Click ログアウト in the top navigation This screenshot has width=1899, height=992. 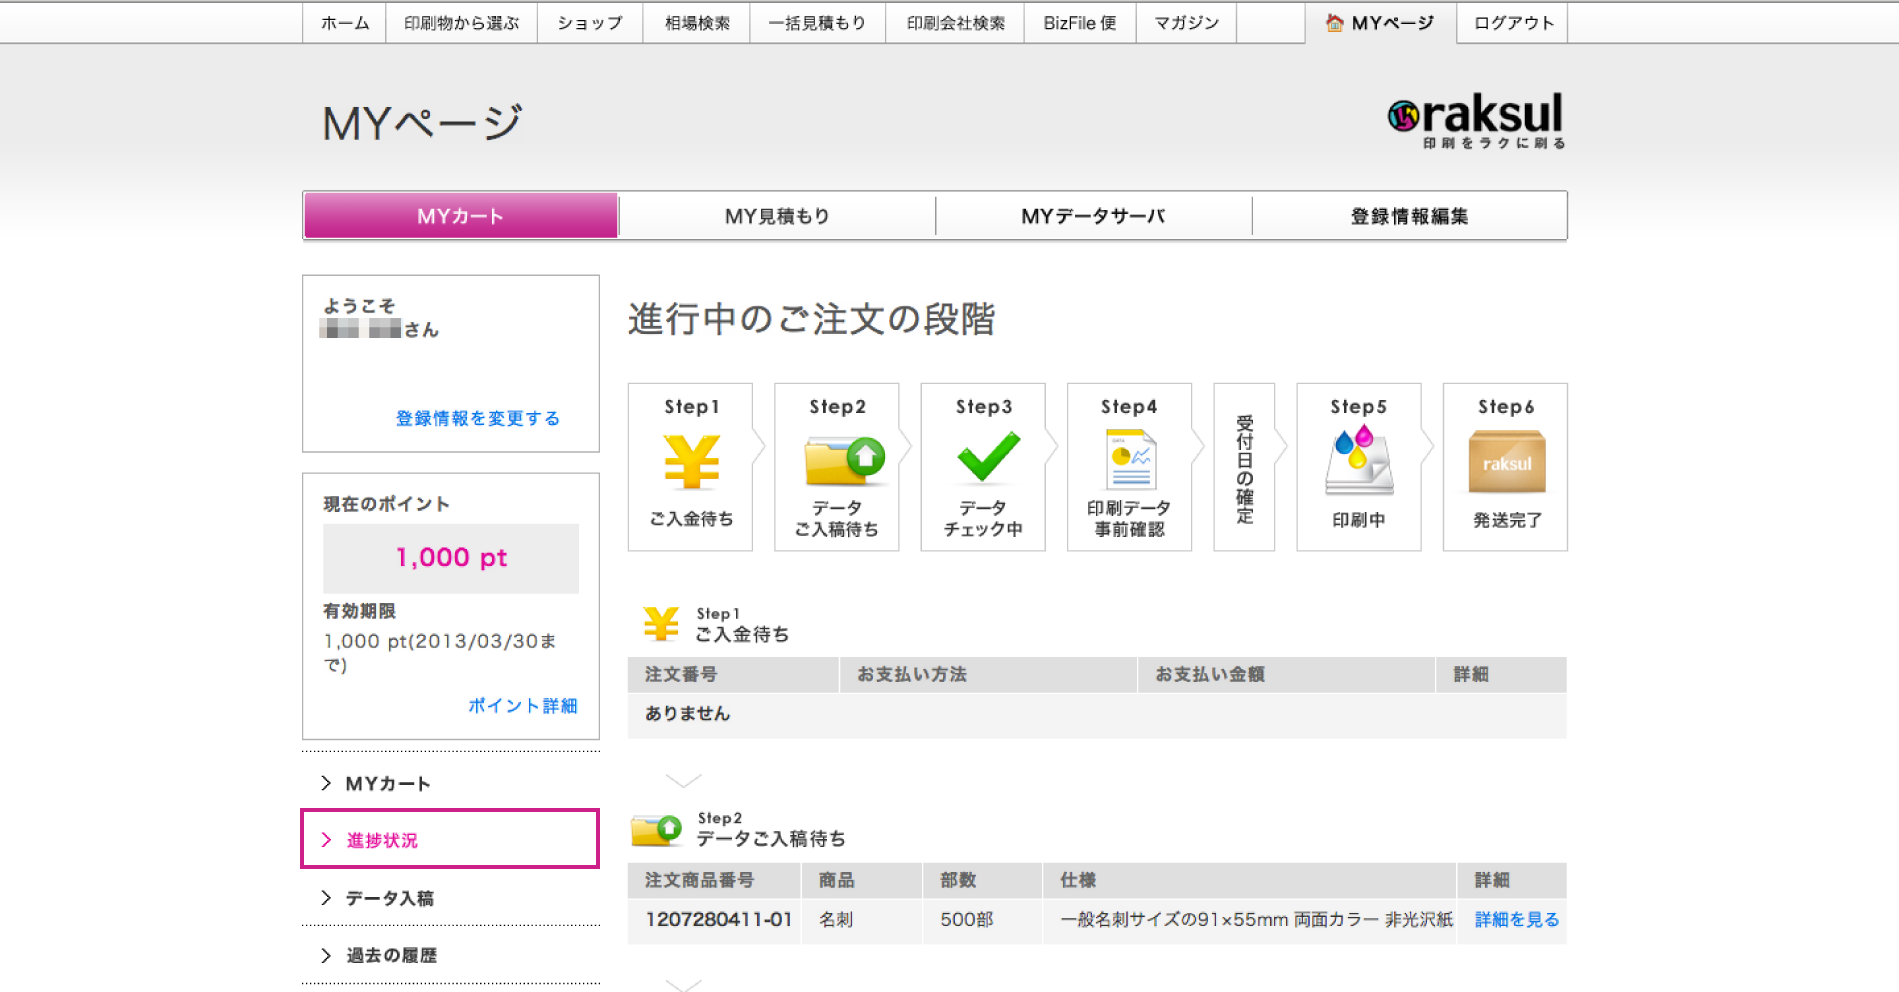[x=1513, y=23]
